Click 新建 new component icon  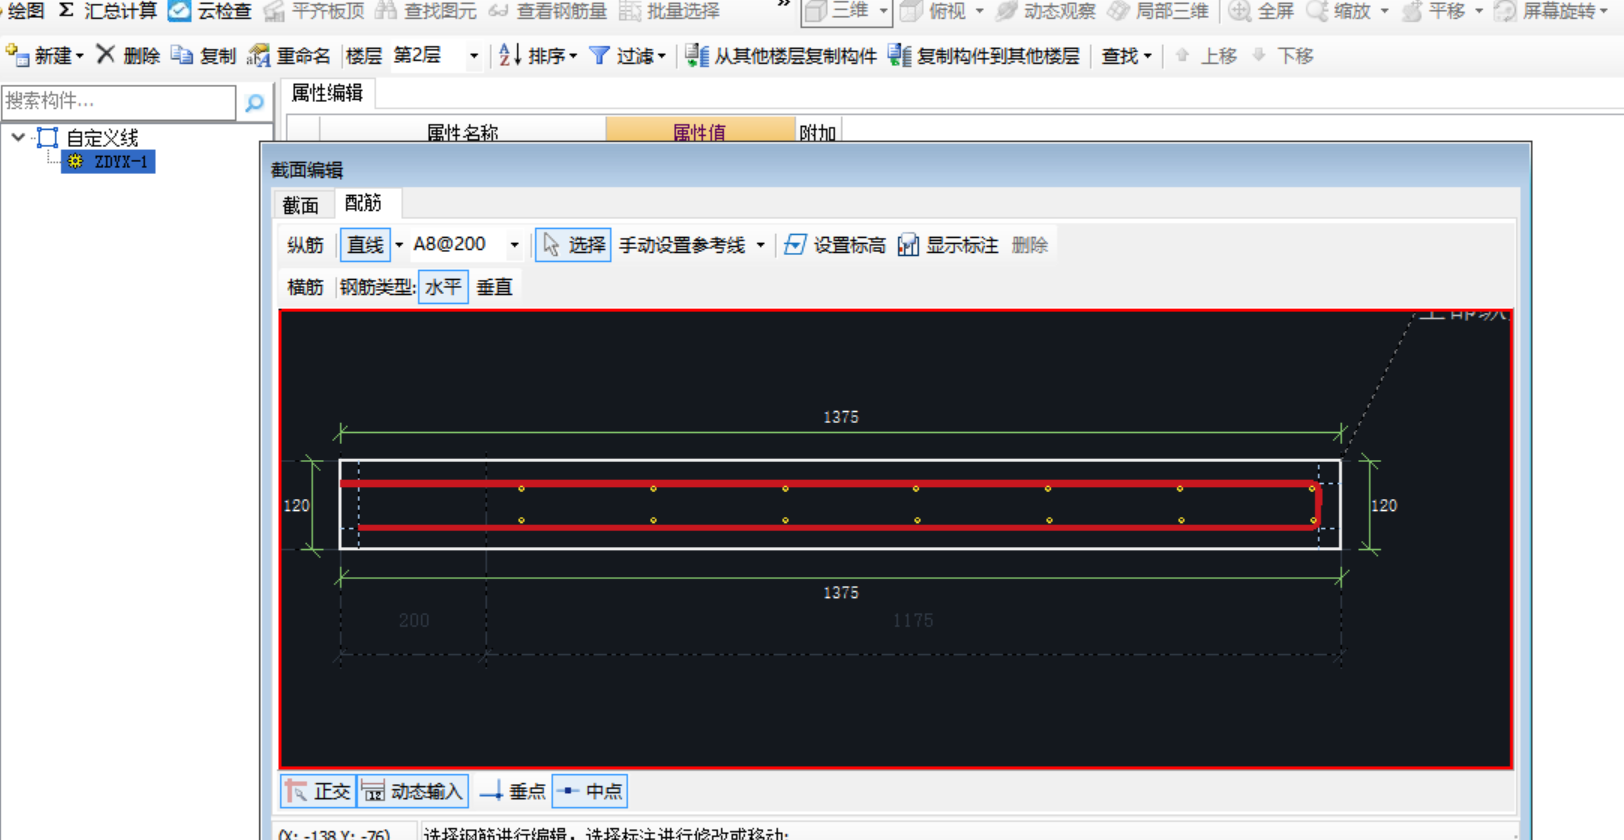tap(17, 55)
